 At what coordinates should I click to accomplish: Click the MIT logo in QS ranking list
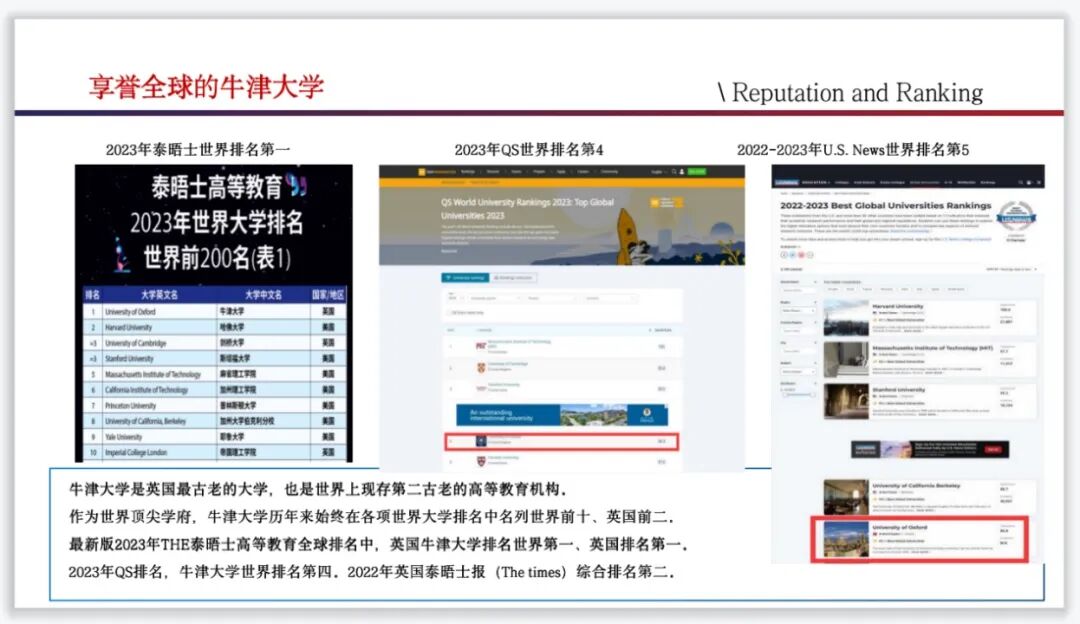(481, 346)
